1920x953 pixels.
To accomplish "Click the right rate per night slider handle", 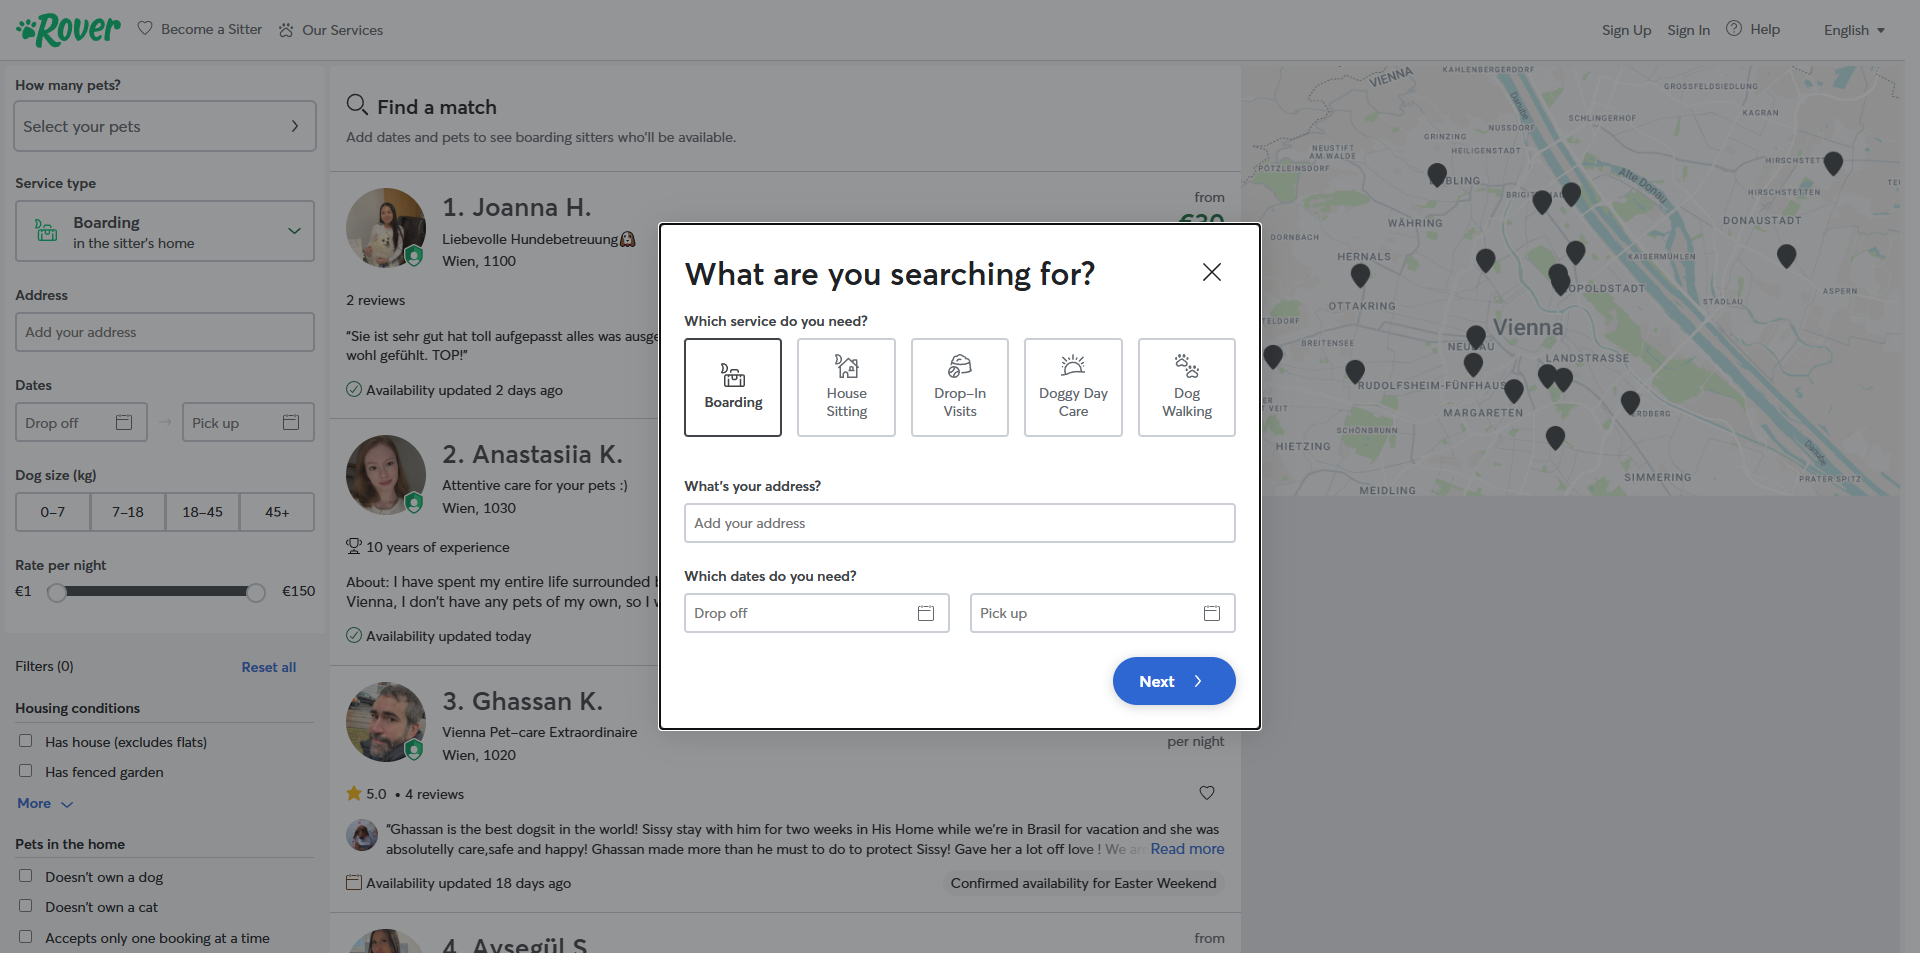I will pos(256,592).
